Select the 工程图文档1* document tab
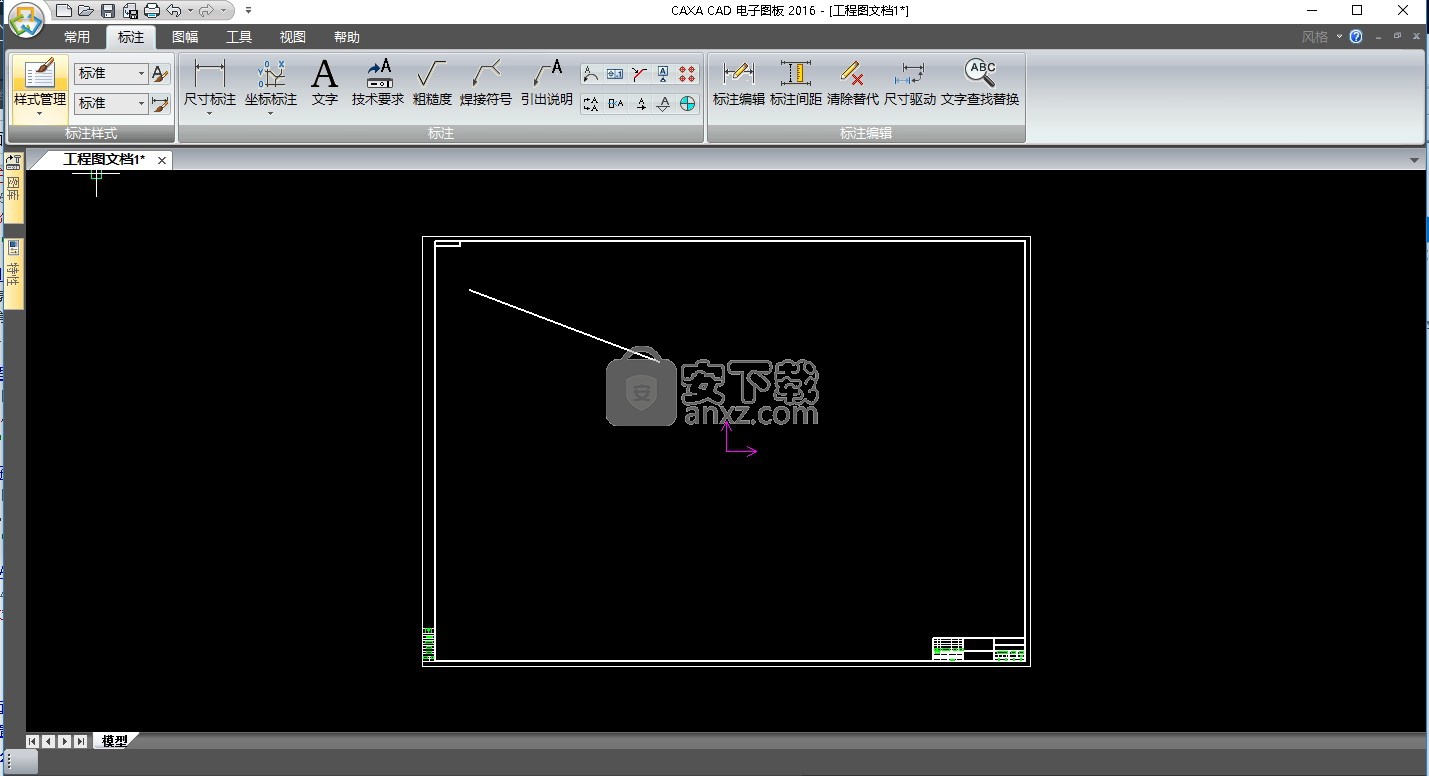The width and height of the screenshot is (1429, 776). 104,160
